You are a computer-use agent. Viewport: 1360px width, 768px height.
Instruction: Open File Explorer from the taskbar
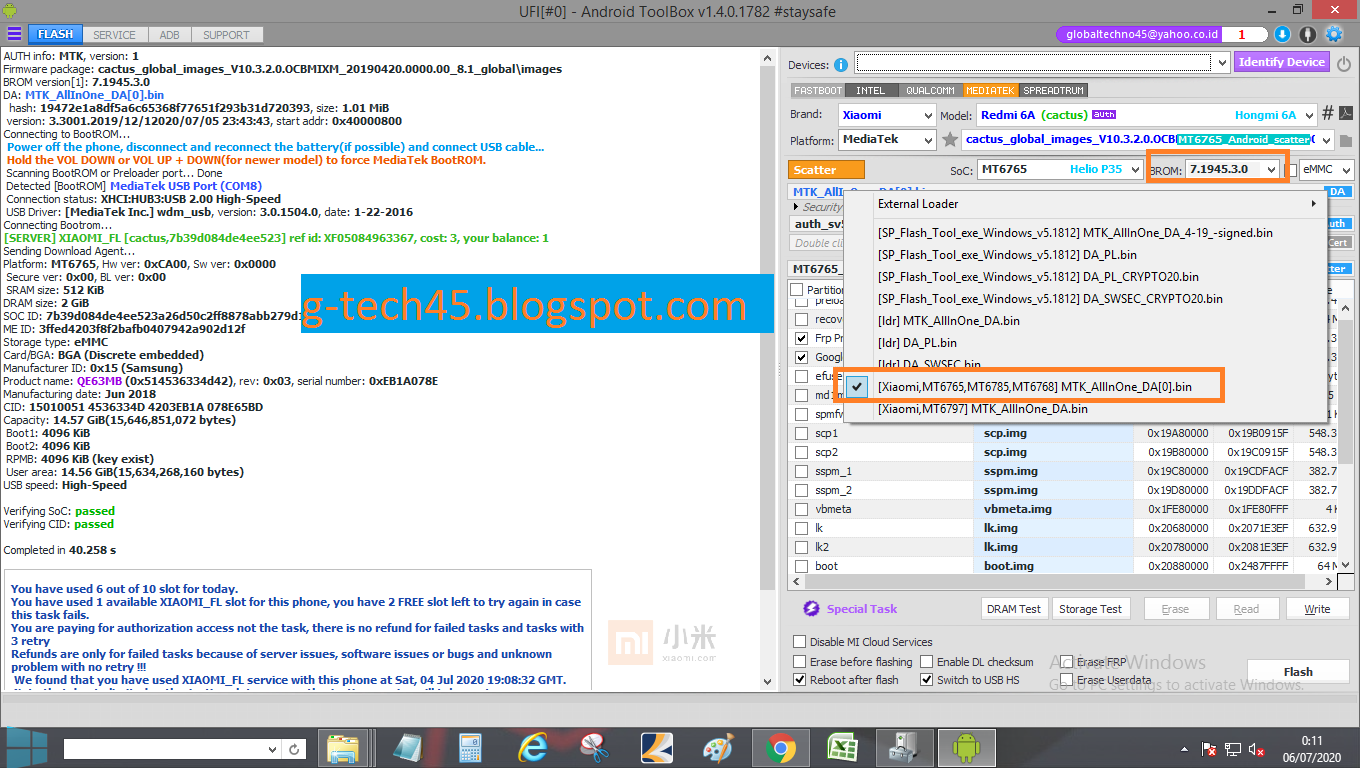(x=343, y=748)
